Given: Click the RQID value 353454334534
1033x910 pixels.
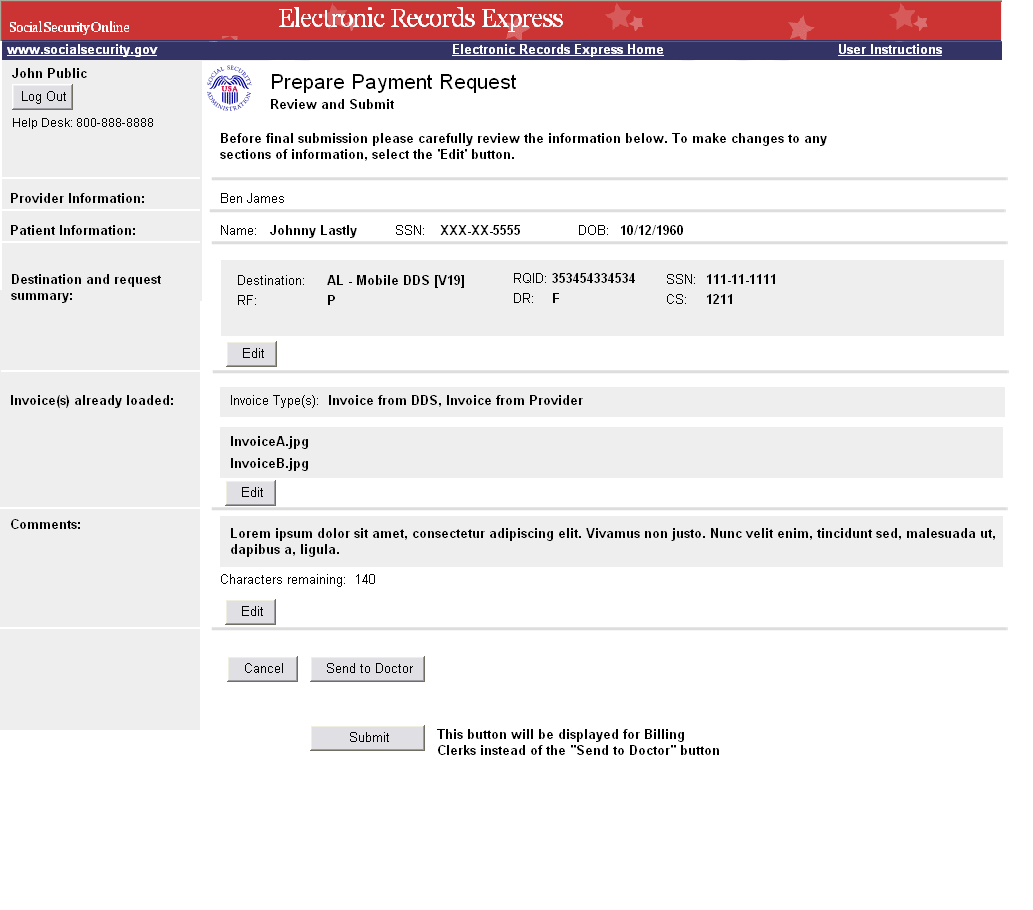Looking at the screenshot, I should (x=593, y=279).
